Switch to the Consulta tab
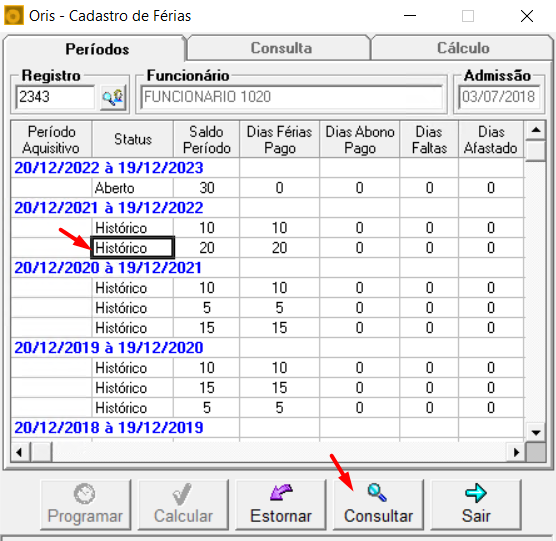The width and height of the screenshot is (556, 541). tap(281, 48)
